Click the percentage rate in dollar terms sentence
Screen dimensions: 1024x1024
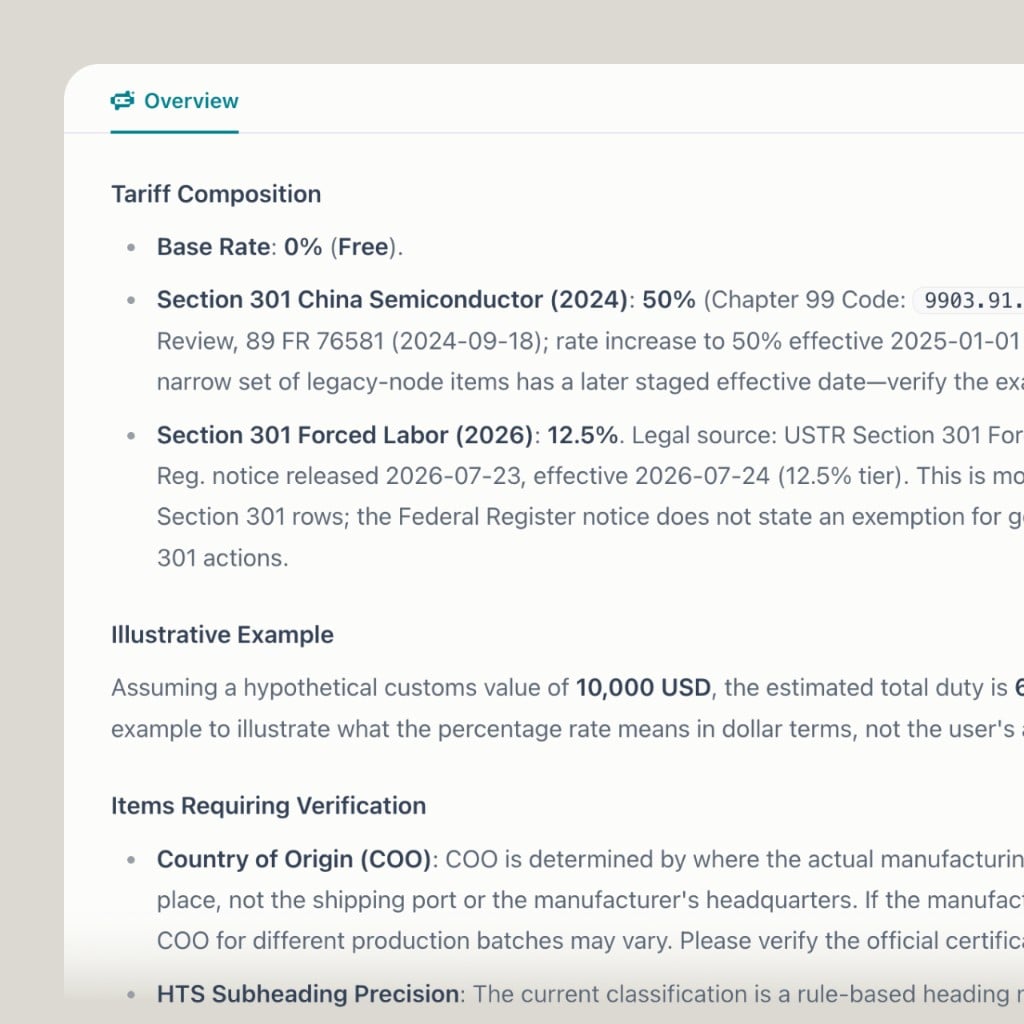(x=568, y=729)
